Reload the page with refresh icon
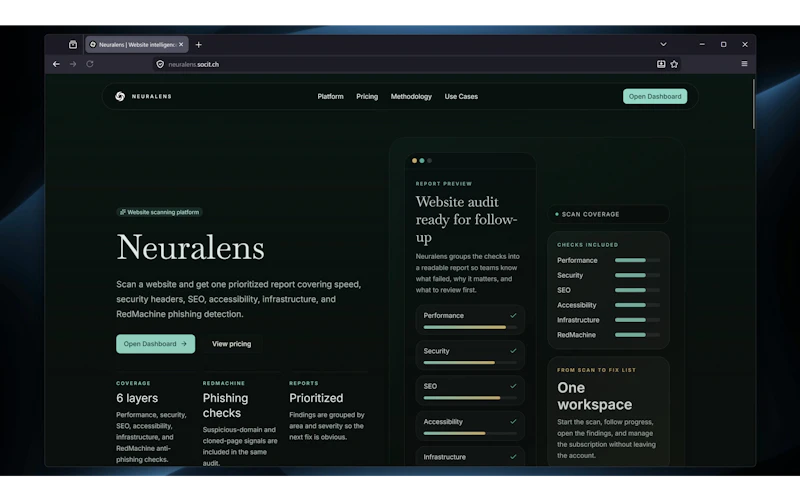Screen dimensions: 800x500 coord(90,64)
